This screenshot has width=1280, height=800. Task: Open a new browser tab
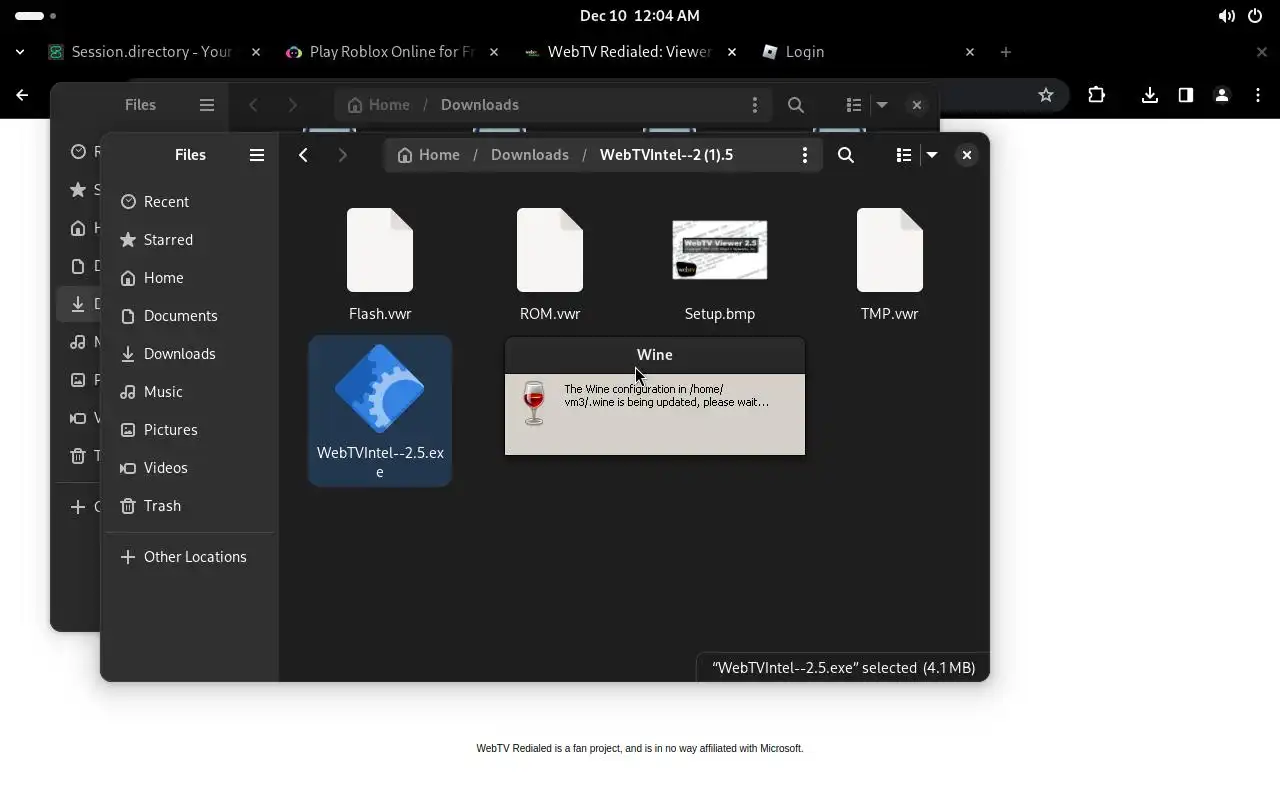click(x=1006, y=52)
